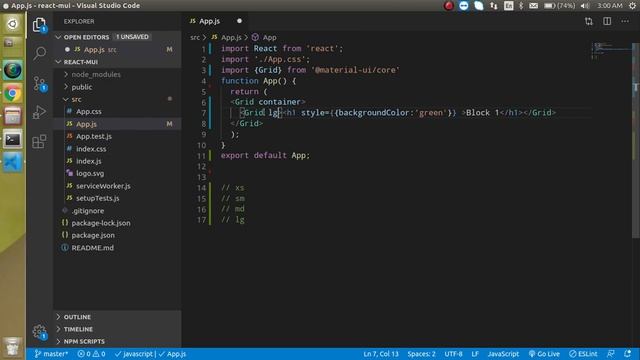Open the Manage gear settings menu
640x360 pixels.
[39, 331]
